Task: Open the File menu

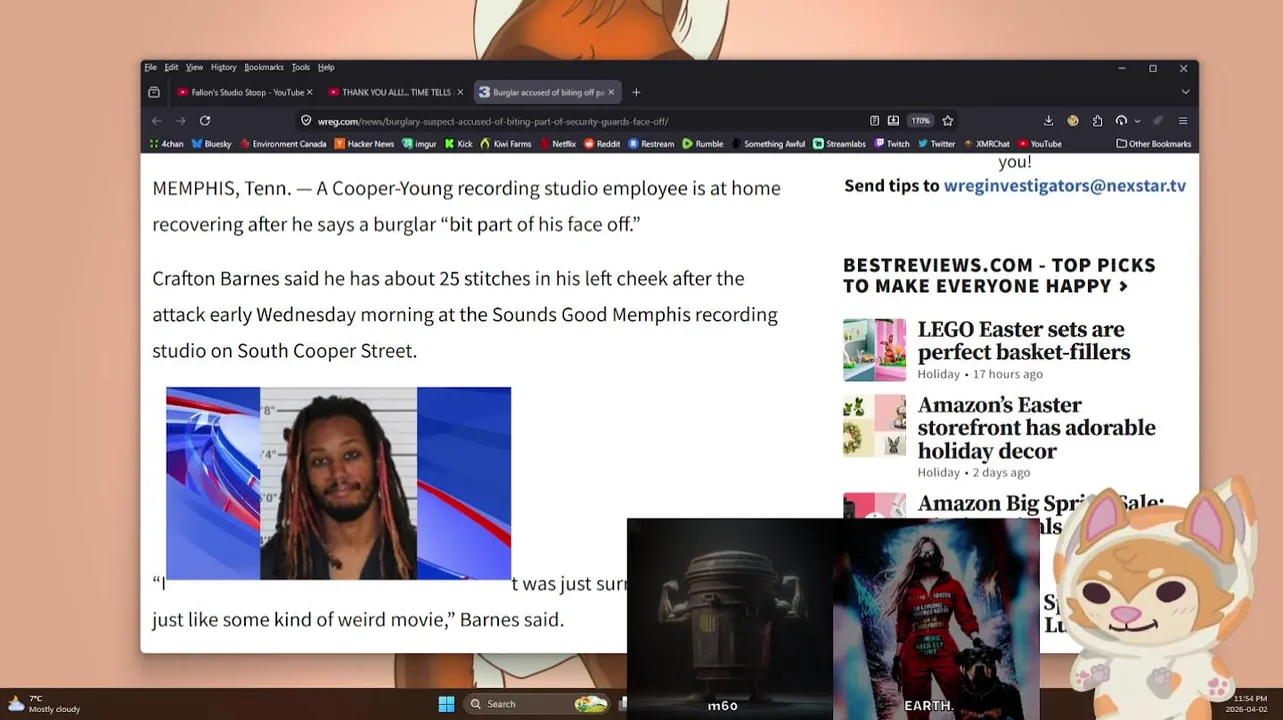Action: coord(150,67)
